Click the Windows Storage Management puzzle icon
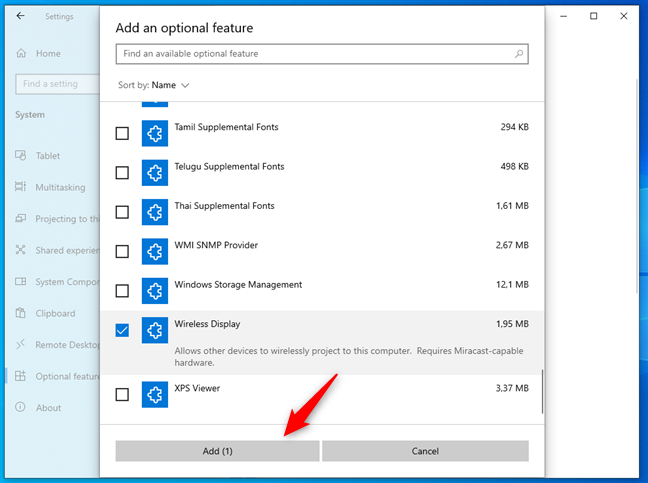This screenshot has width=648, height=483. pos(155,291)
